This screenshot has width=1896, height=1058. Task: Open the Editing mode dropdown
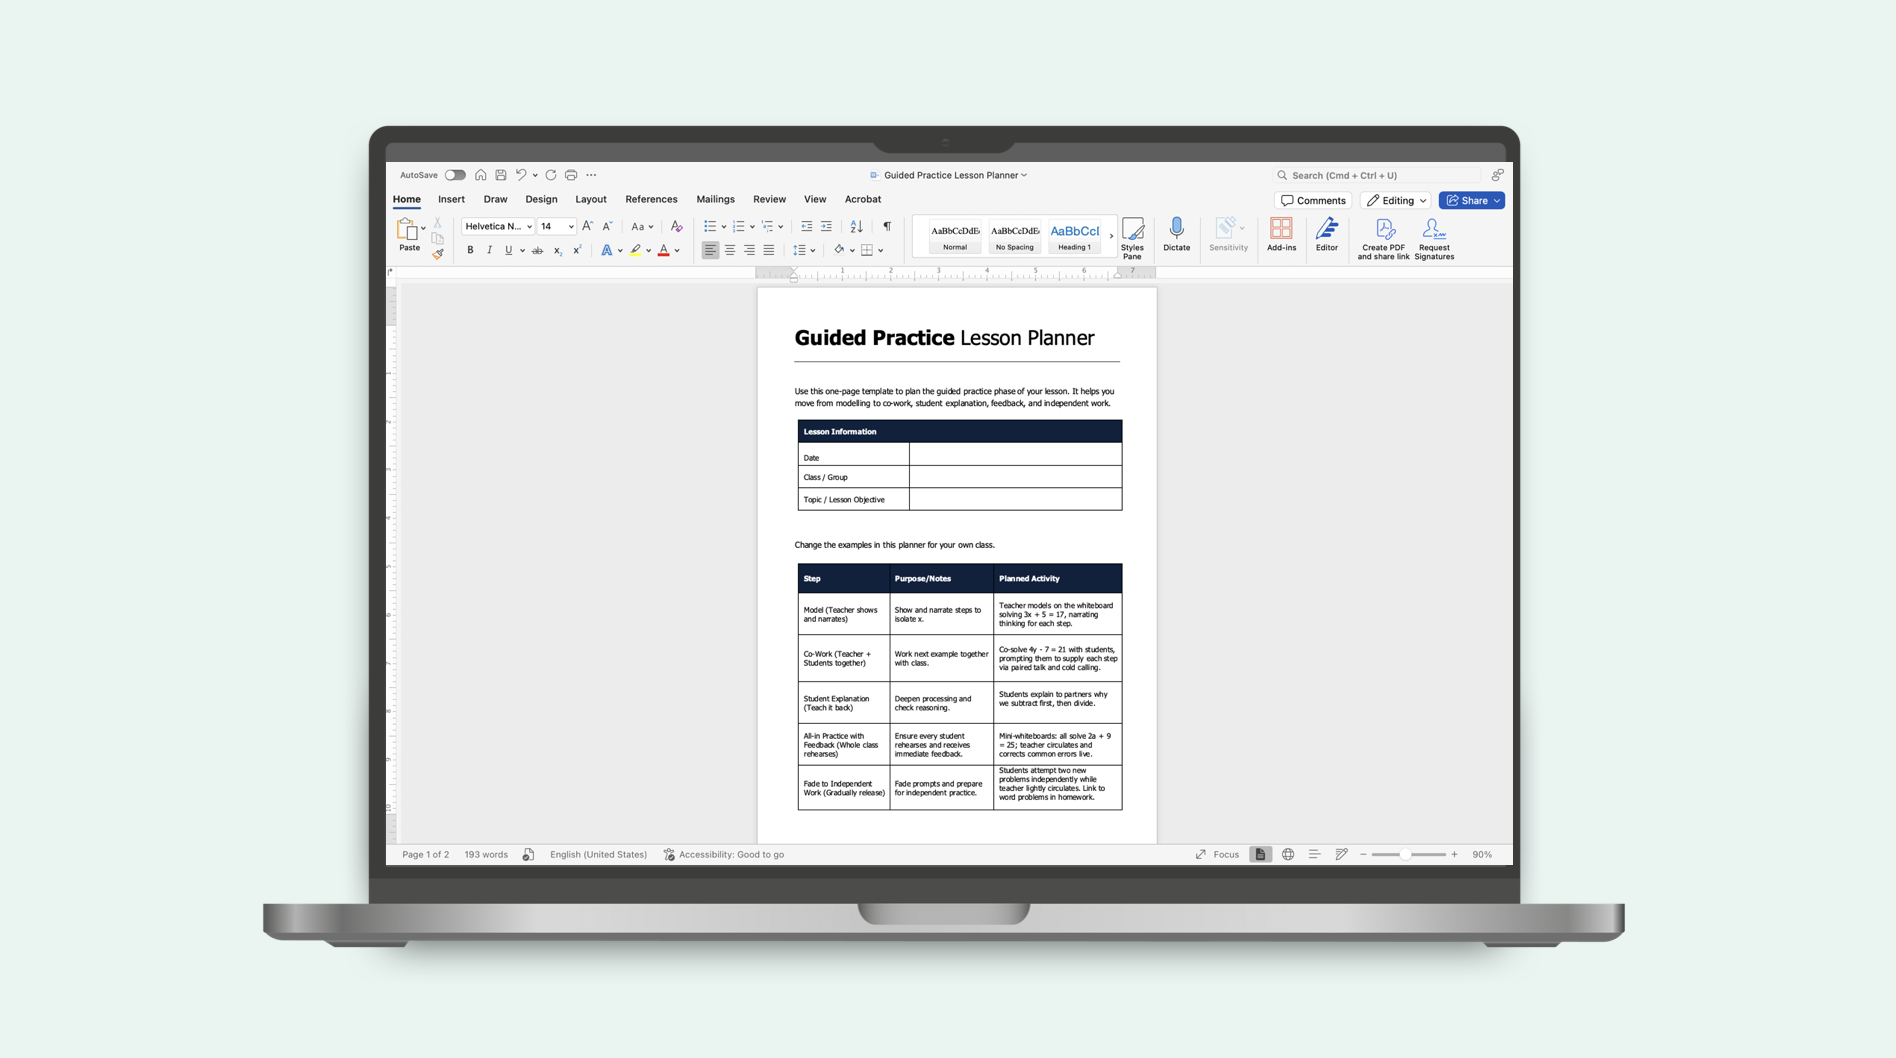pos(1396,201)
